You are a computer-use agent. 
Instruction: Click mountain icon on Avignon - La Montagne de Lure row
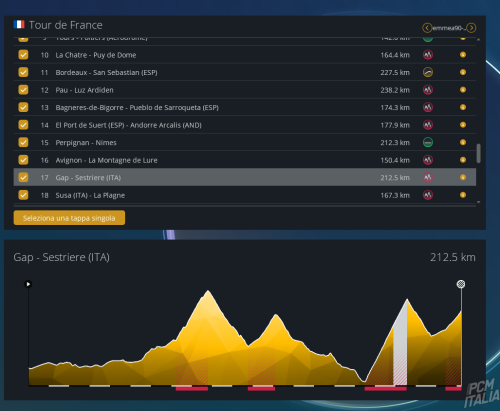[428, 160]
